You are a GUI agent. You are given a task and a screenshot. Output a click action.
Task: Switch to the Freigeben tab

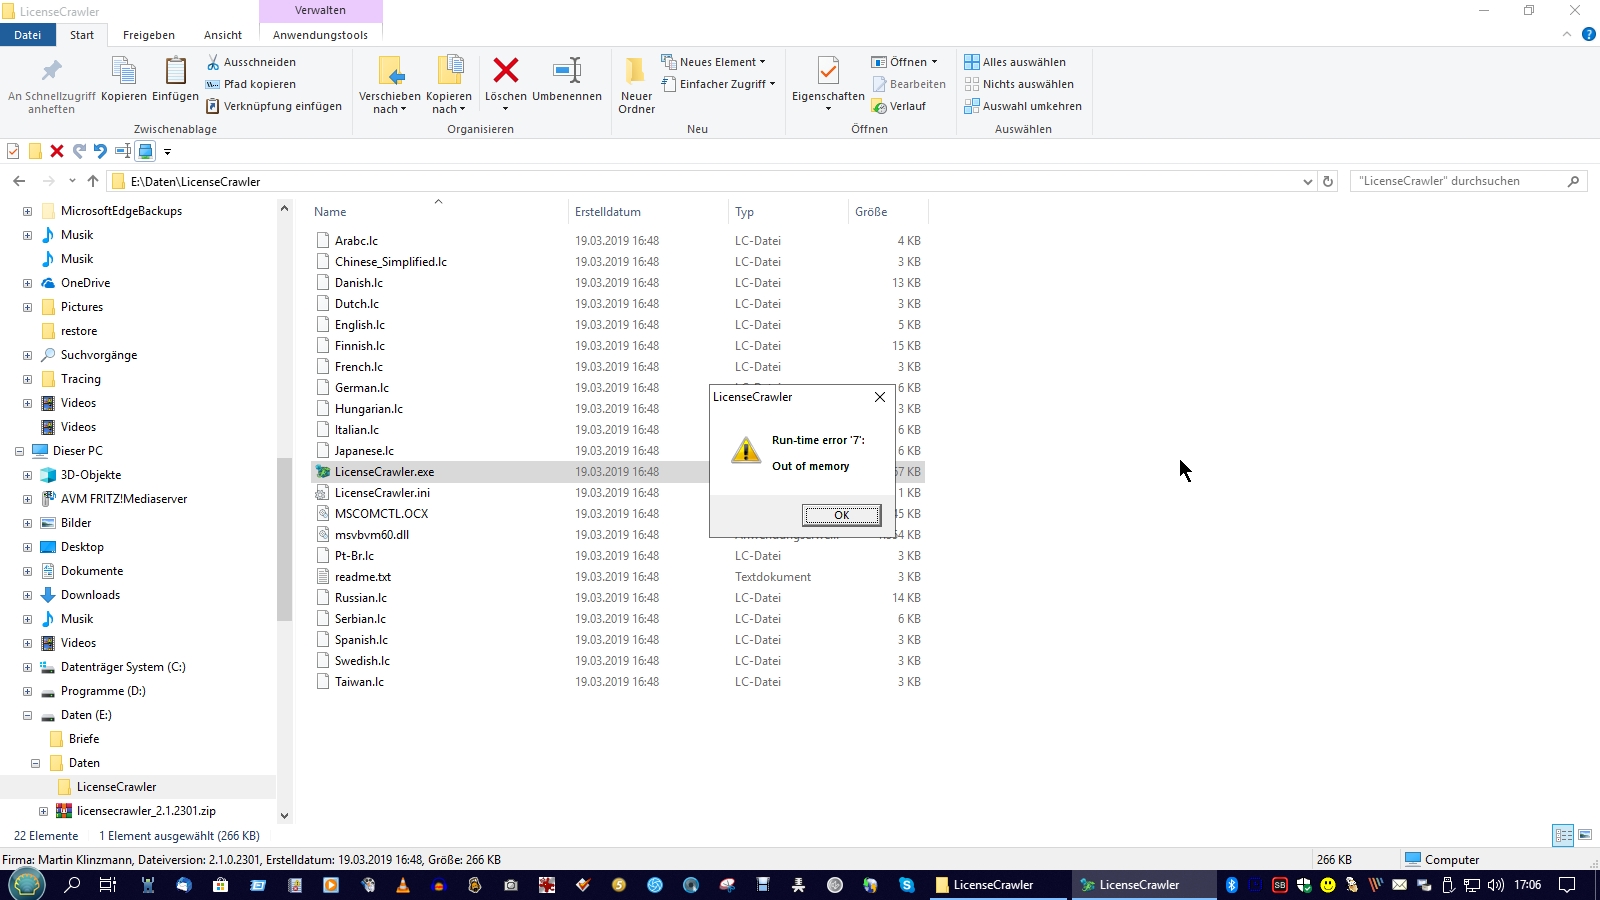click(149, 35)
